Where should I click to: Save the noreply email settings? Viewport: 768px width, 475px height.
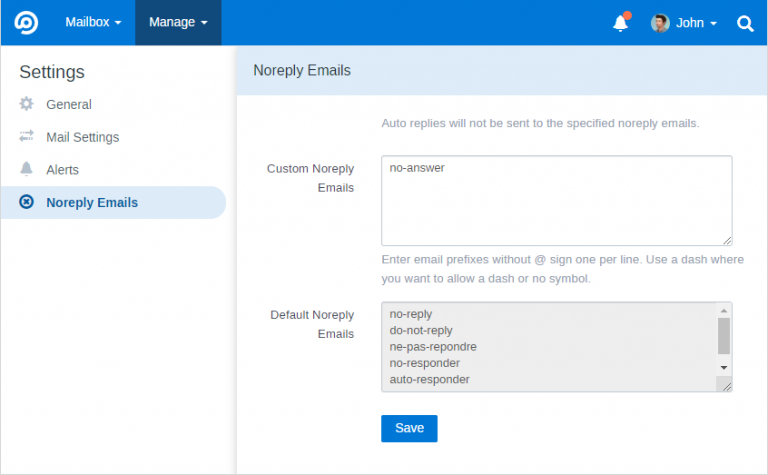click(409, 428)
